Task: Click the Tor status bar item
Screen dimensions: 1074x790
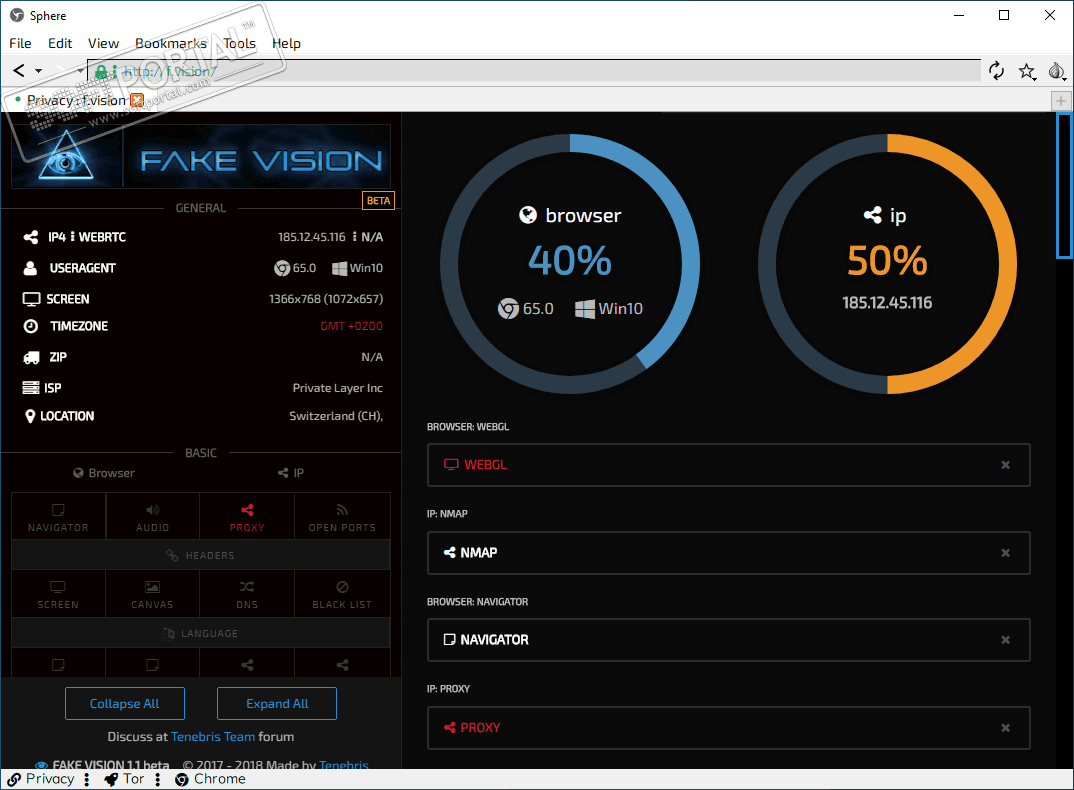Action: tap(124, 779)
